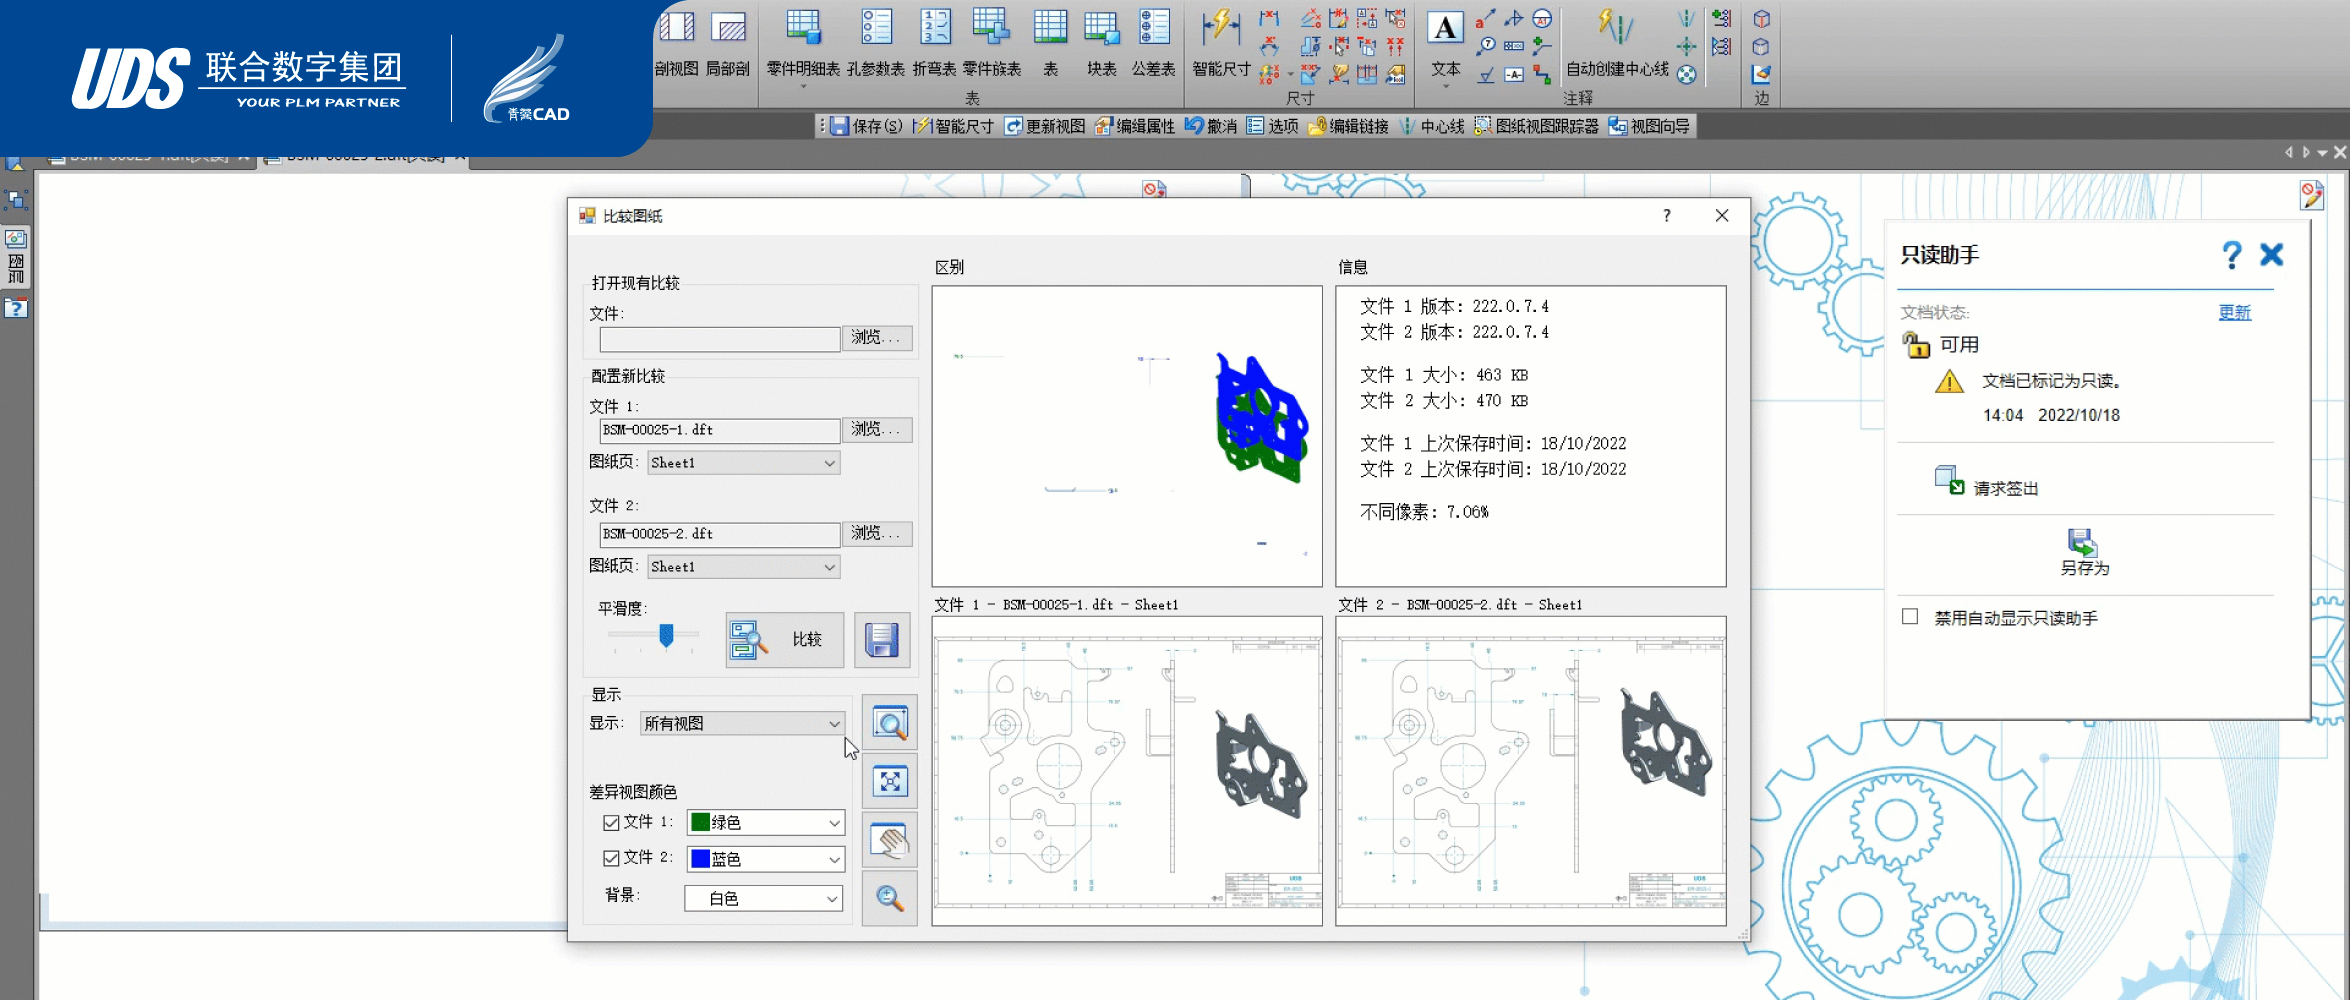Expand the 显示 所有视图 dropdown

742,723
